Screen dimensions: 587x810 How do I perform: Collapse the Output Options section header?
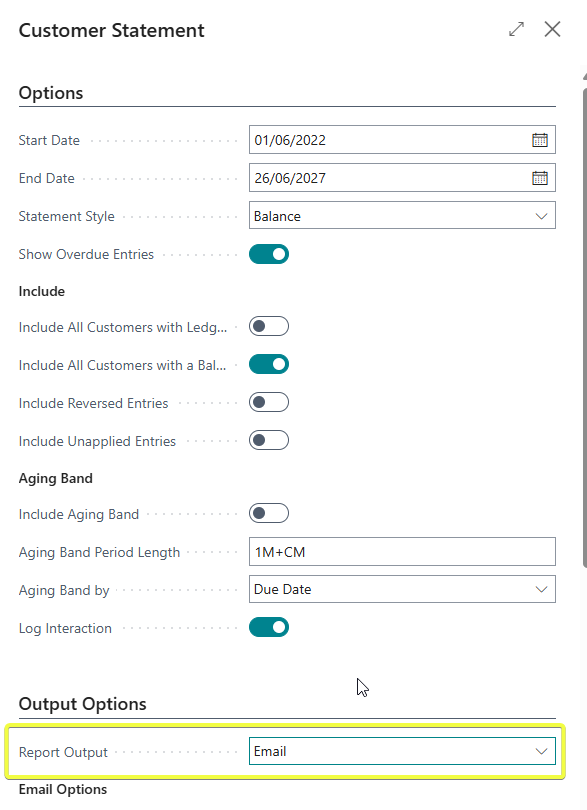pyautogui.click(x=83, y=704)
